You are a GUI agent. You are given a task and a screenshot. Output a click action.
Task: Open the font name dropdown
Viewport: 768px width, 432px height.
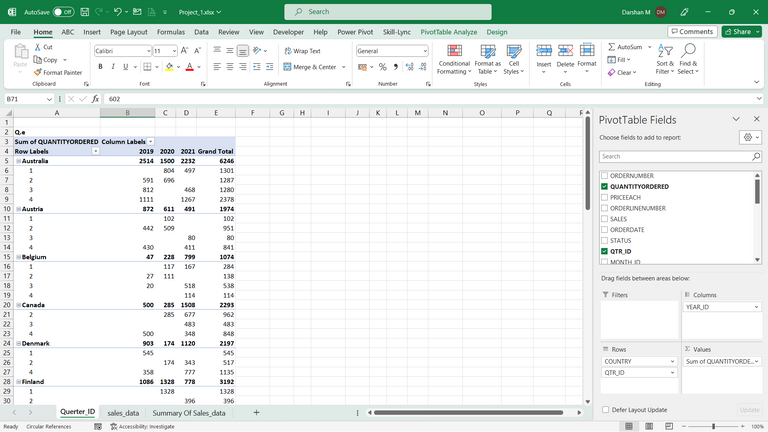coord(148,51)
